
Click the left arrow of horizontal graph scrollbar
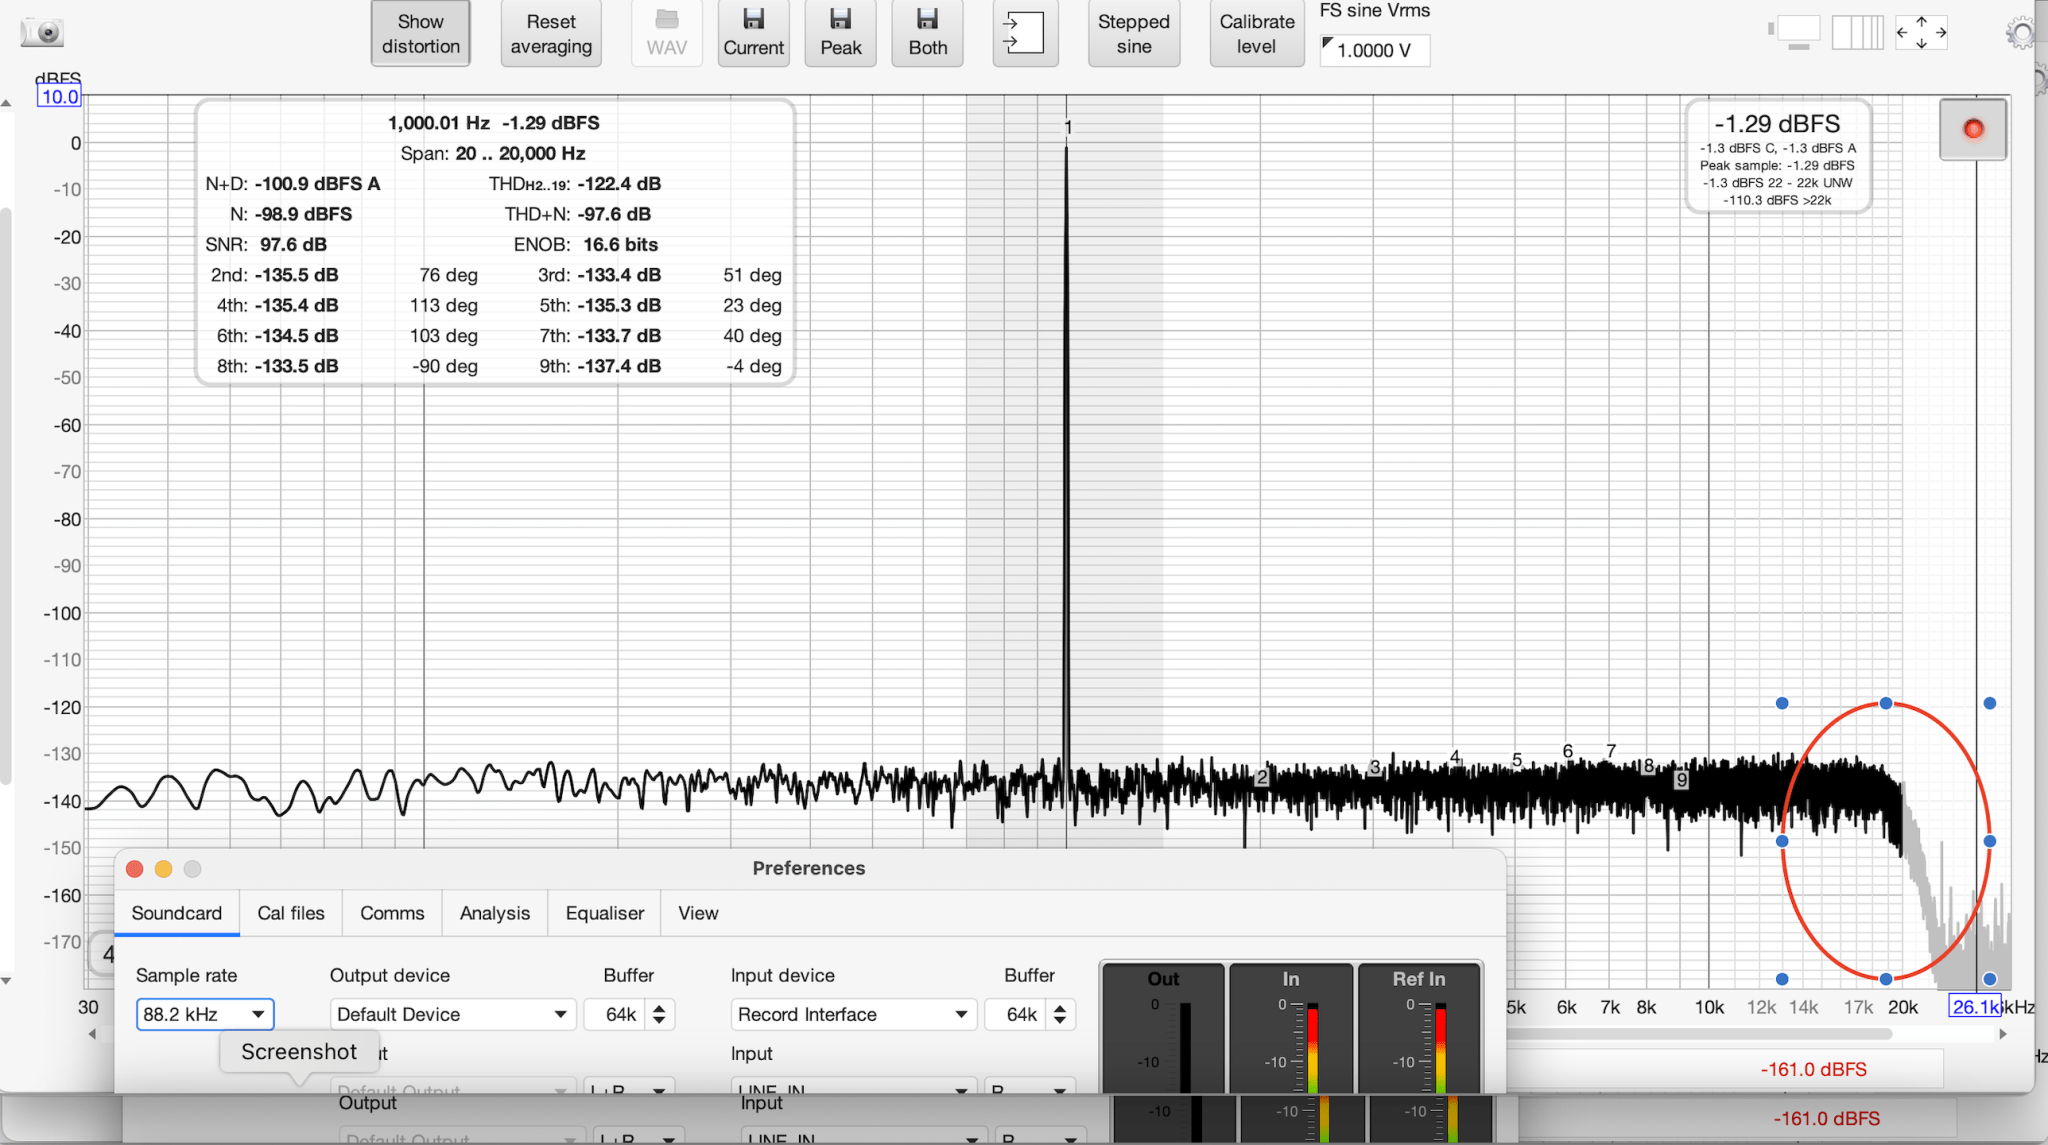(93, 1034)
